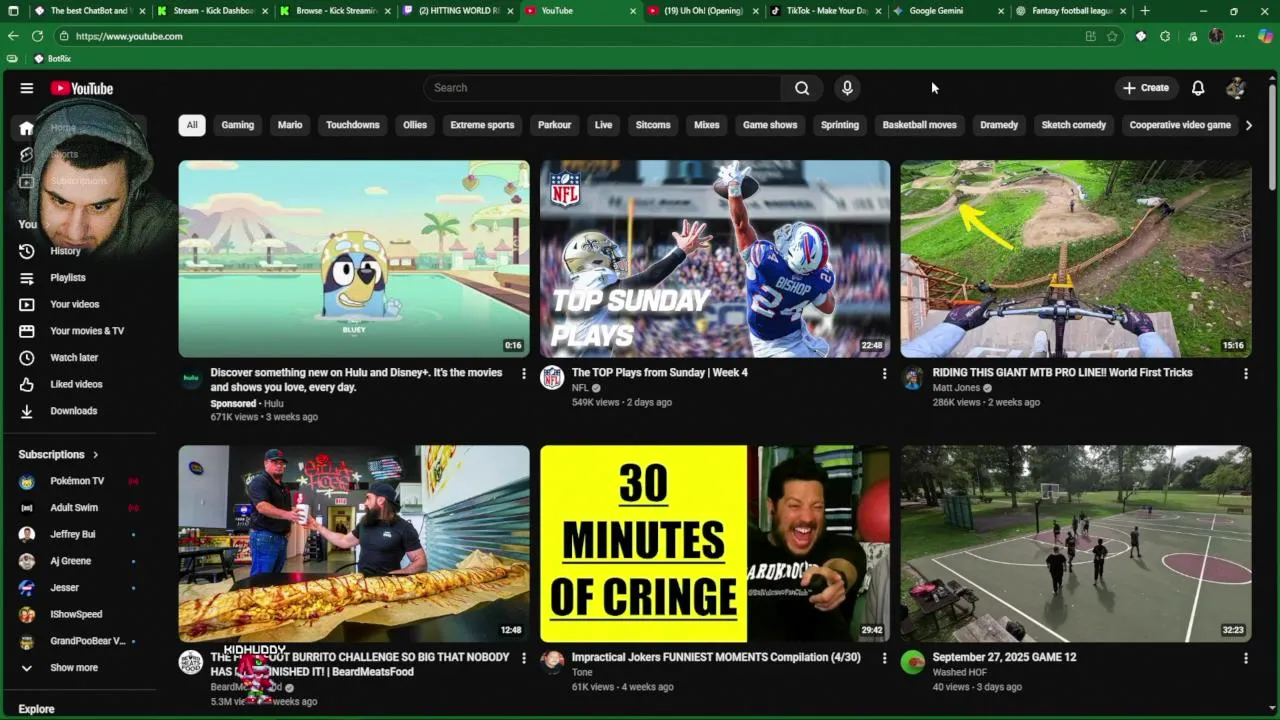The height and width of the screenshot is (720, 1280).
Task: Open more options for Impractical Jokers video
Action: pyautogui.click(x=884, y=659)
